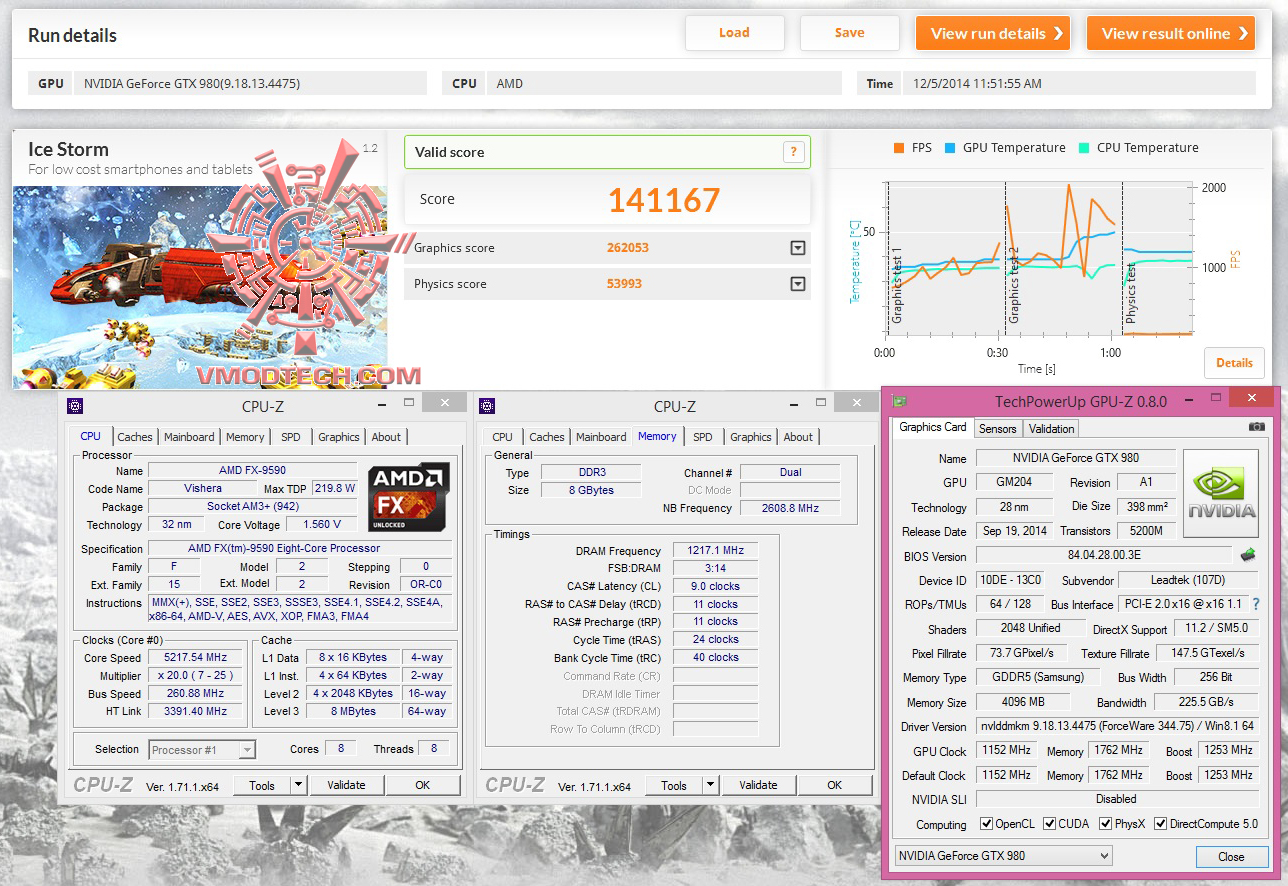Open View run details

(993, 33)
